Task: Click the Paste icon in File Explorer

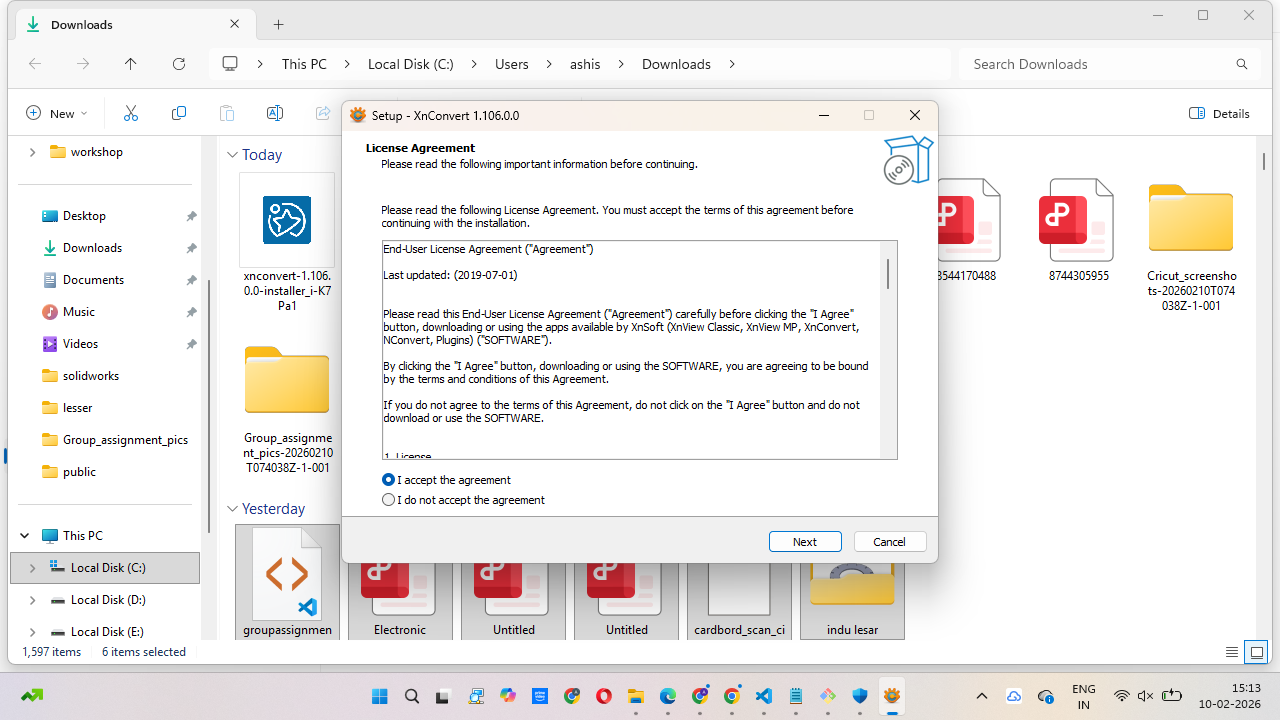Action: coord(227,113)
